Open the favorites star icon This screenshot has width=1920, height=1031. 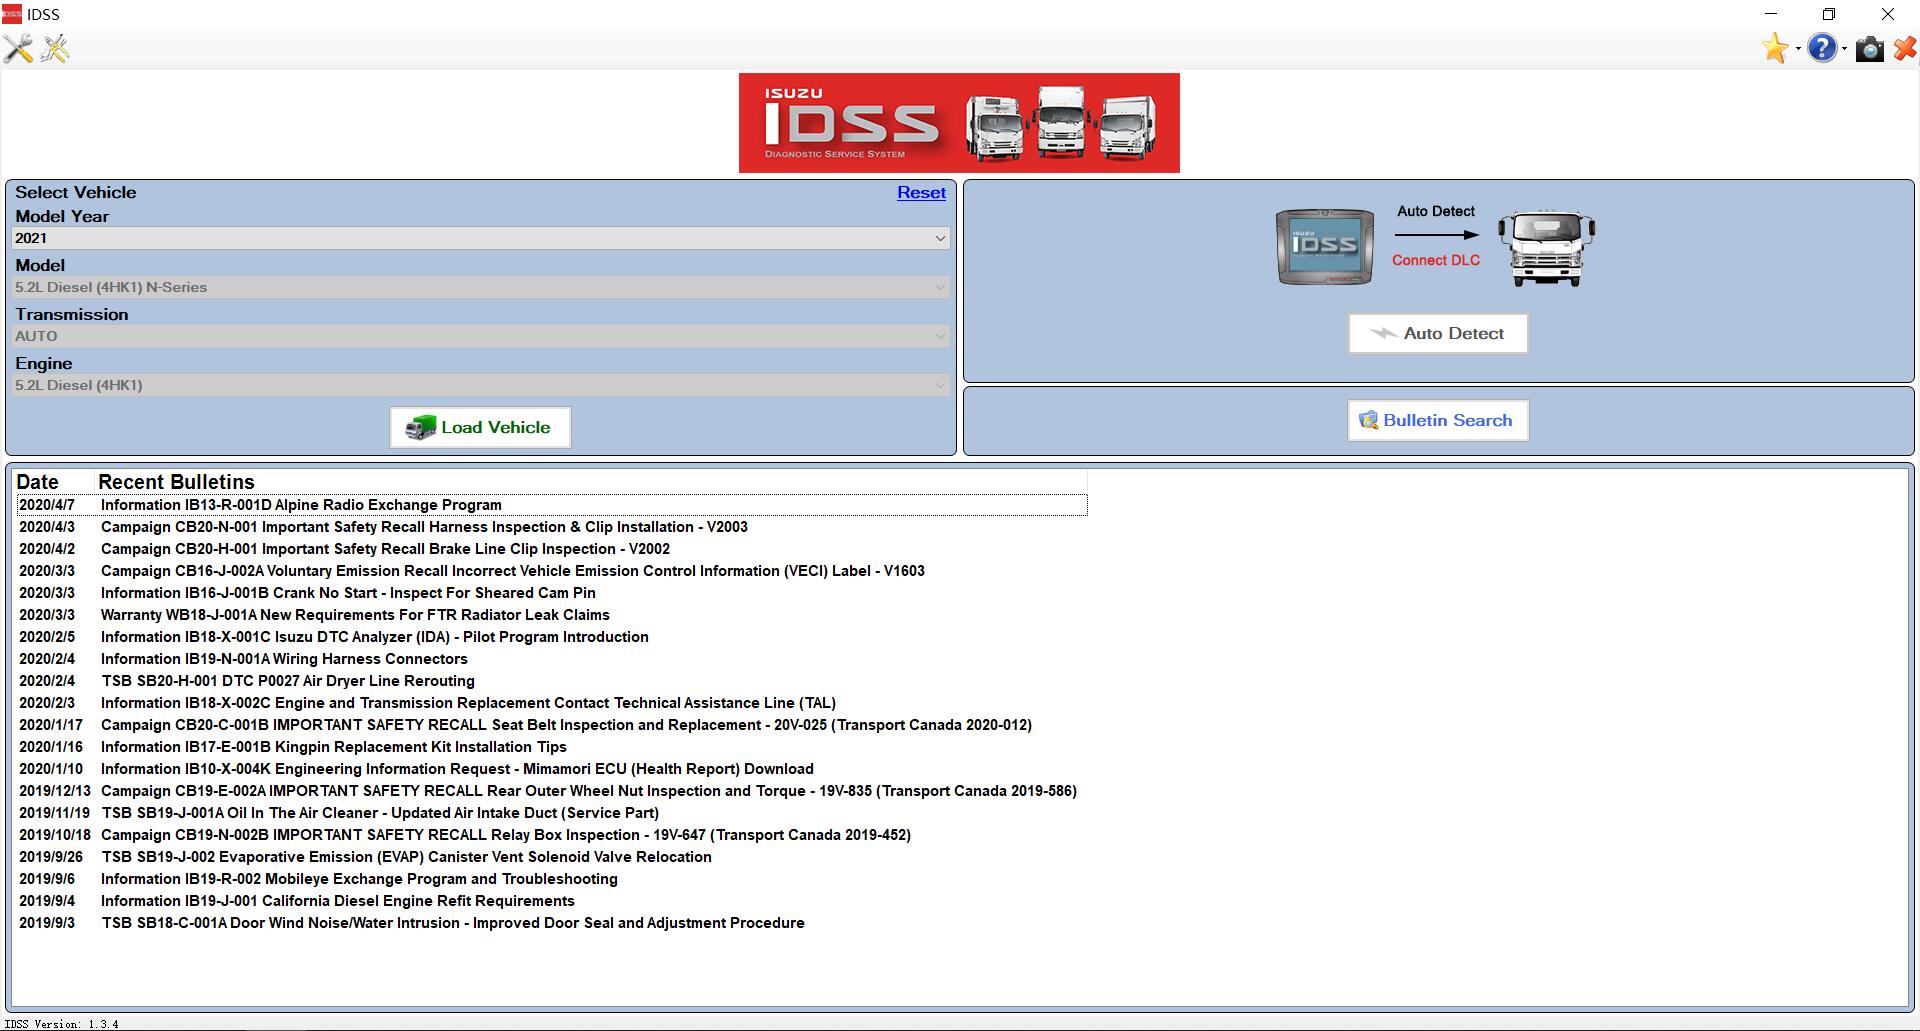pos(1776,48)
